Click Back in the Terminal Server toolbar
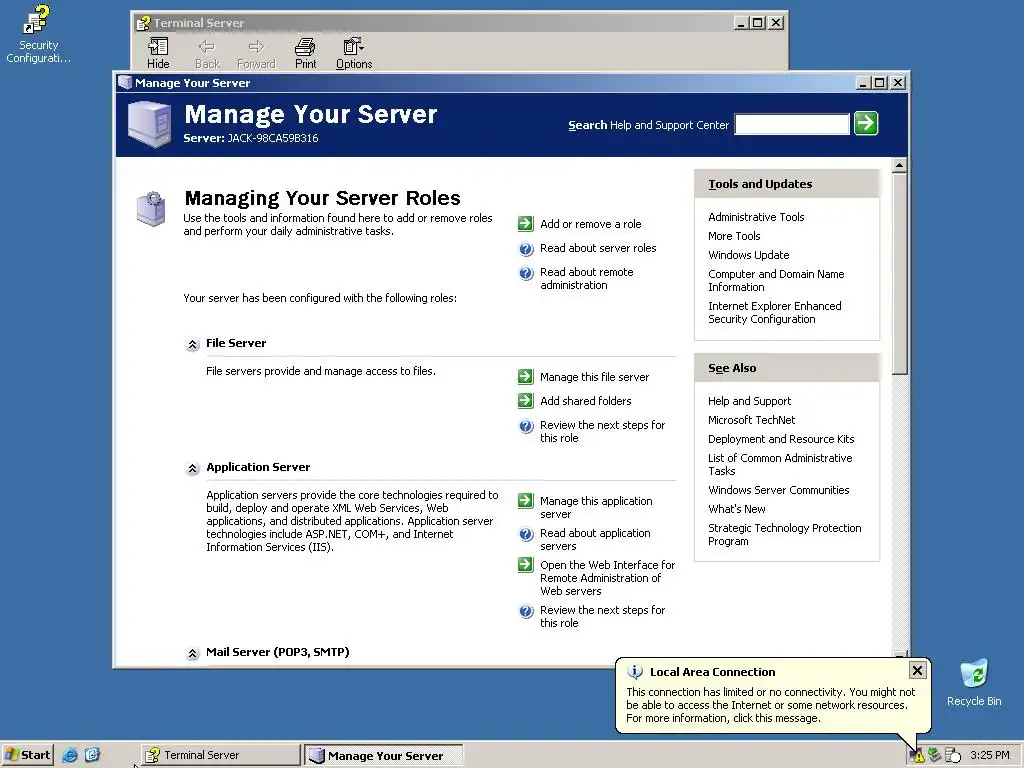 click(207, 53)
